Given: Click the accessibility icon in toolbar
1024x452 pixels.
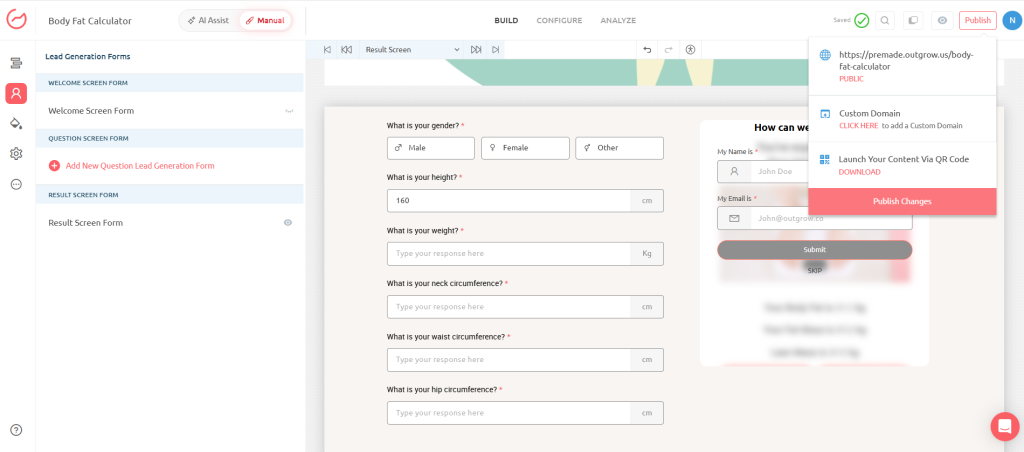Looking at the screenshot, I should [x=690, y=50].
